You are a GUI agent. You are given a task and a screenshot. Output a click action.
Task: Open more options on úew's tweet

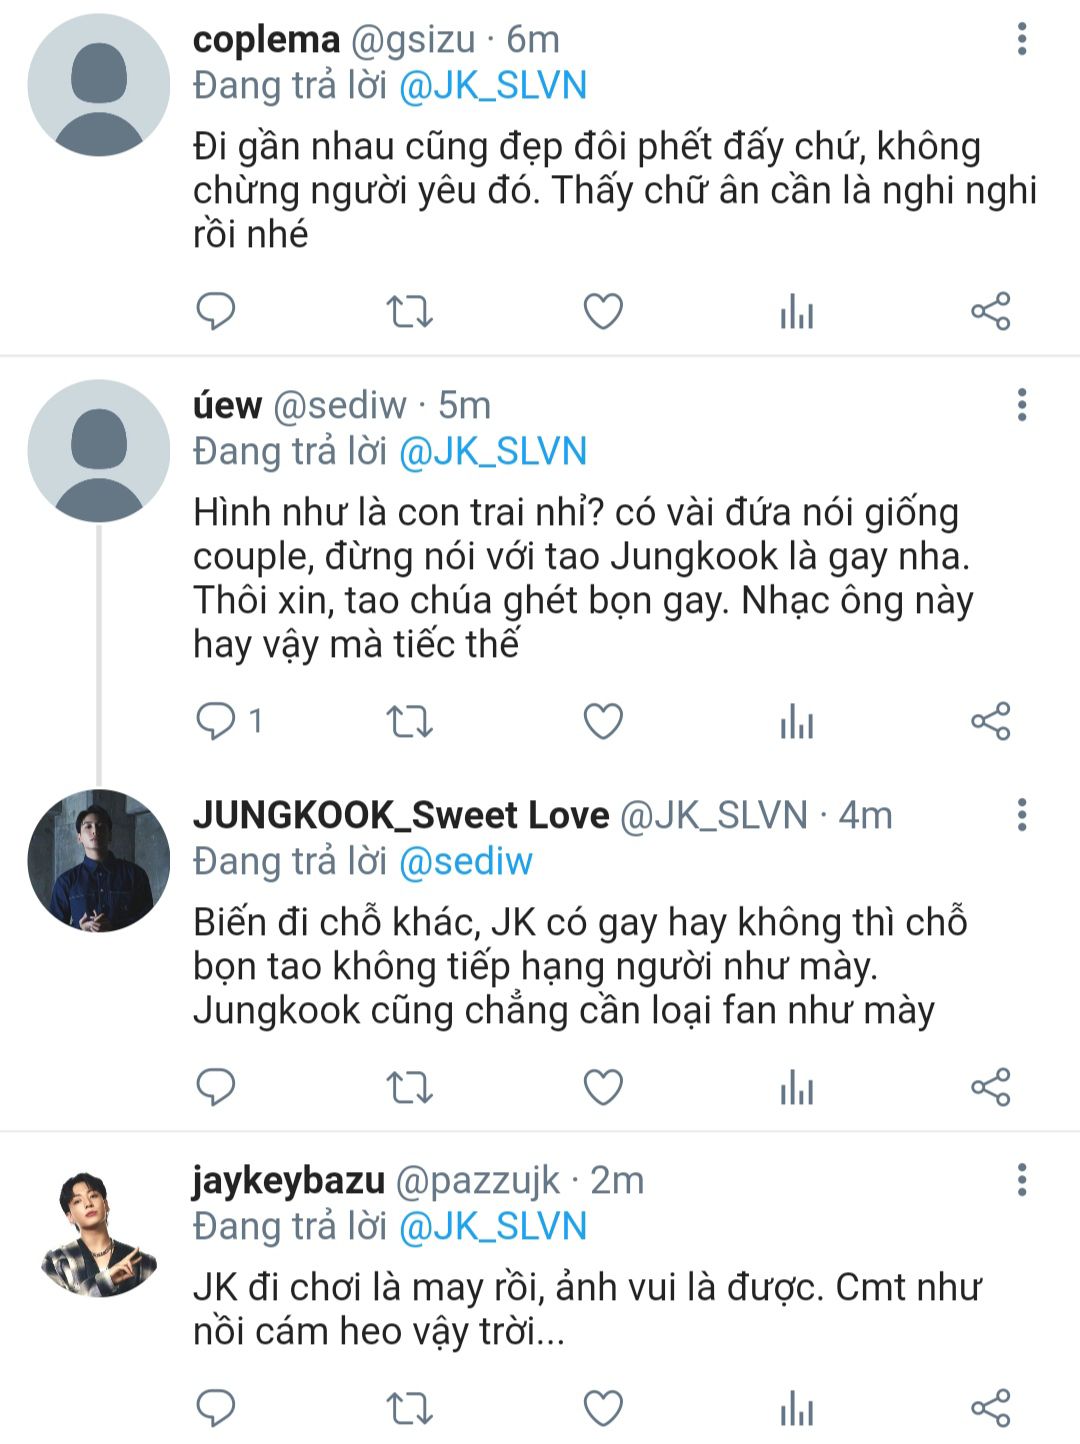click(x=1021, y=405)
